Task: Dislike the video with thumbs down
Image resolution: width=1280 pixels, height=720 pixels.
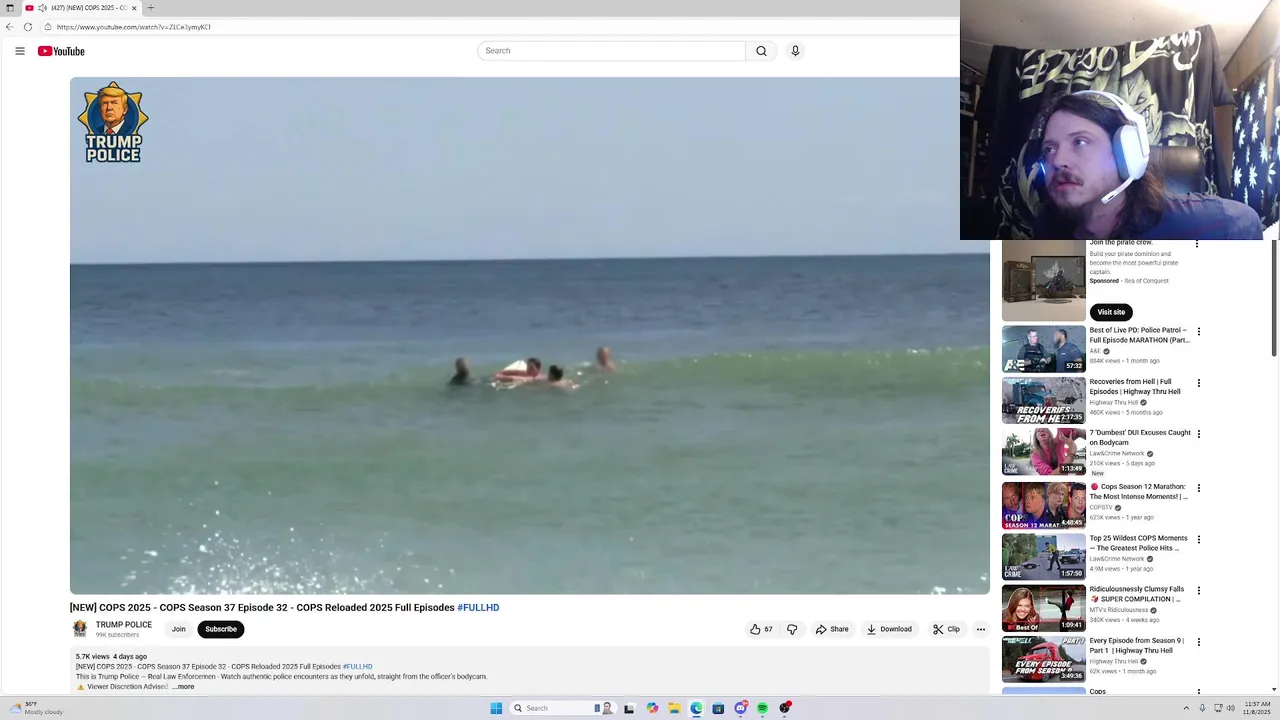Action: (x=792, y=629)
